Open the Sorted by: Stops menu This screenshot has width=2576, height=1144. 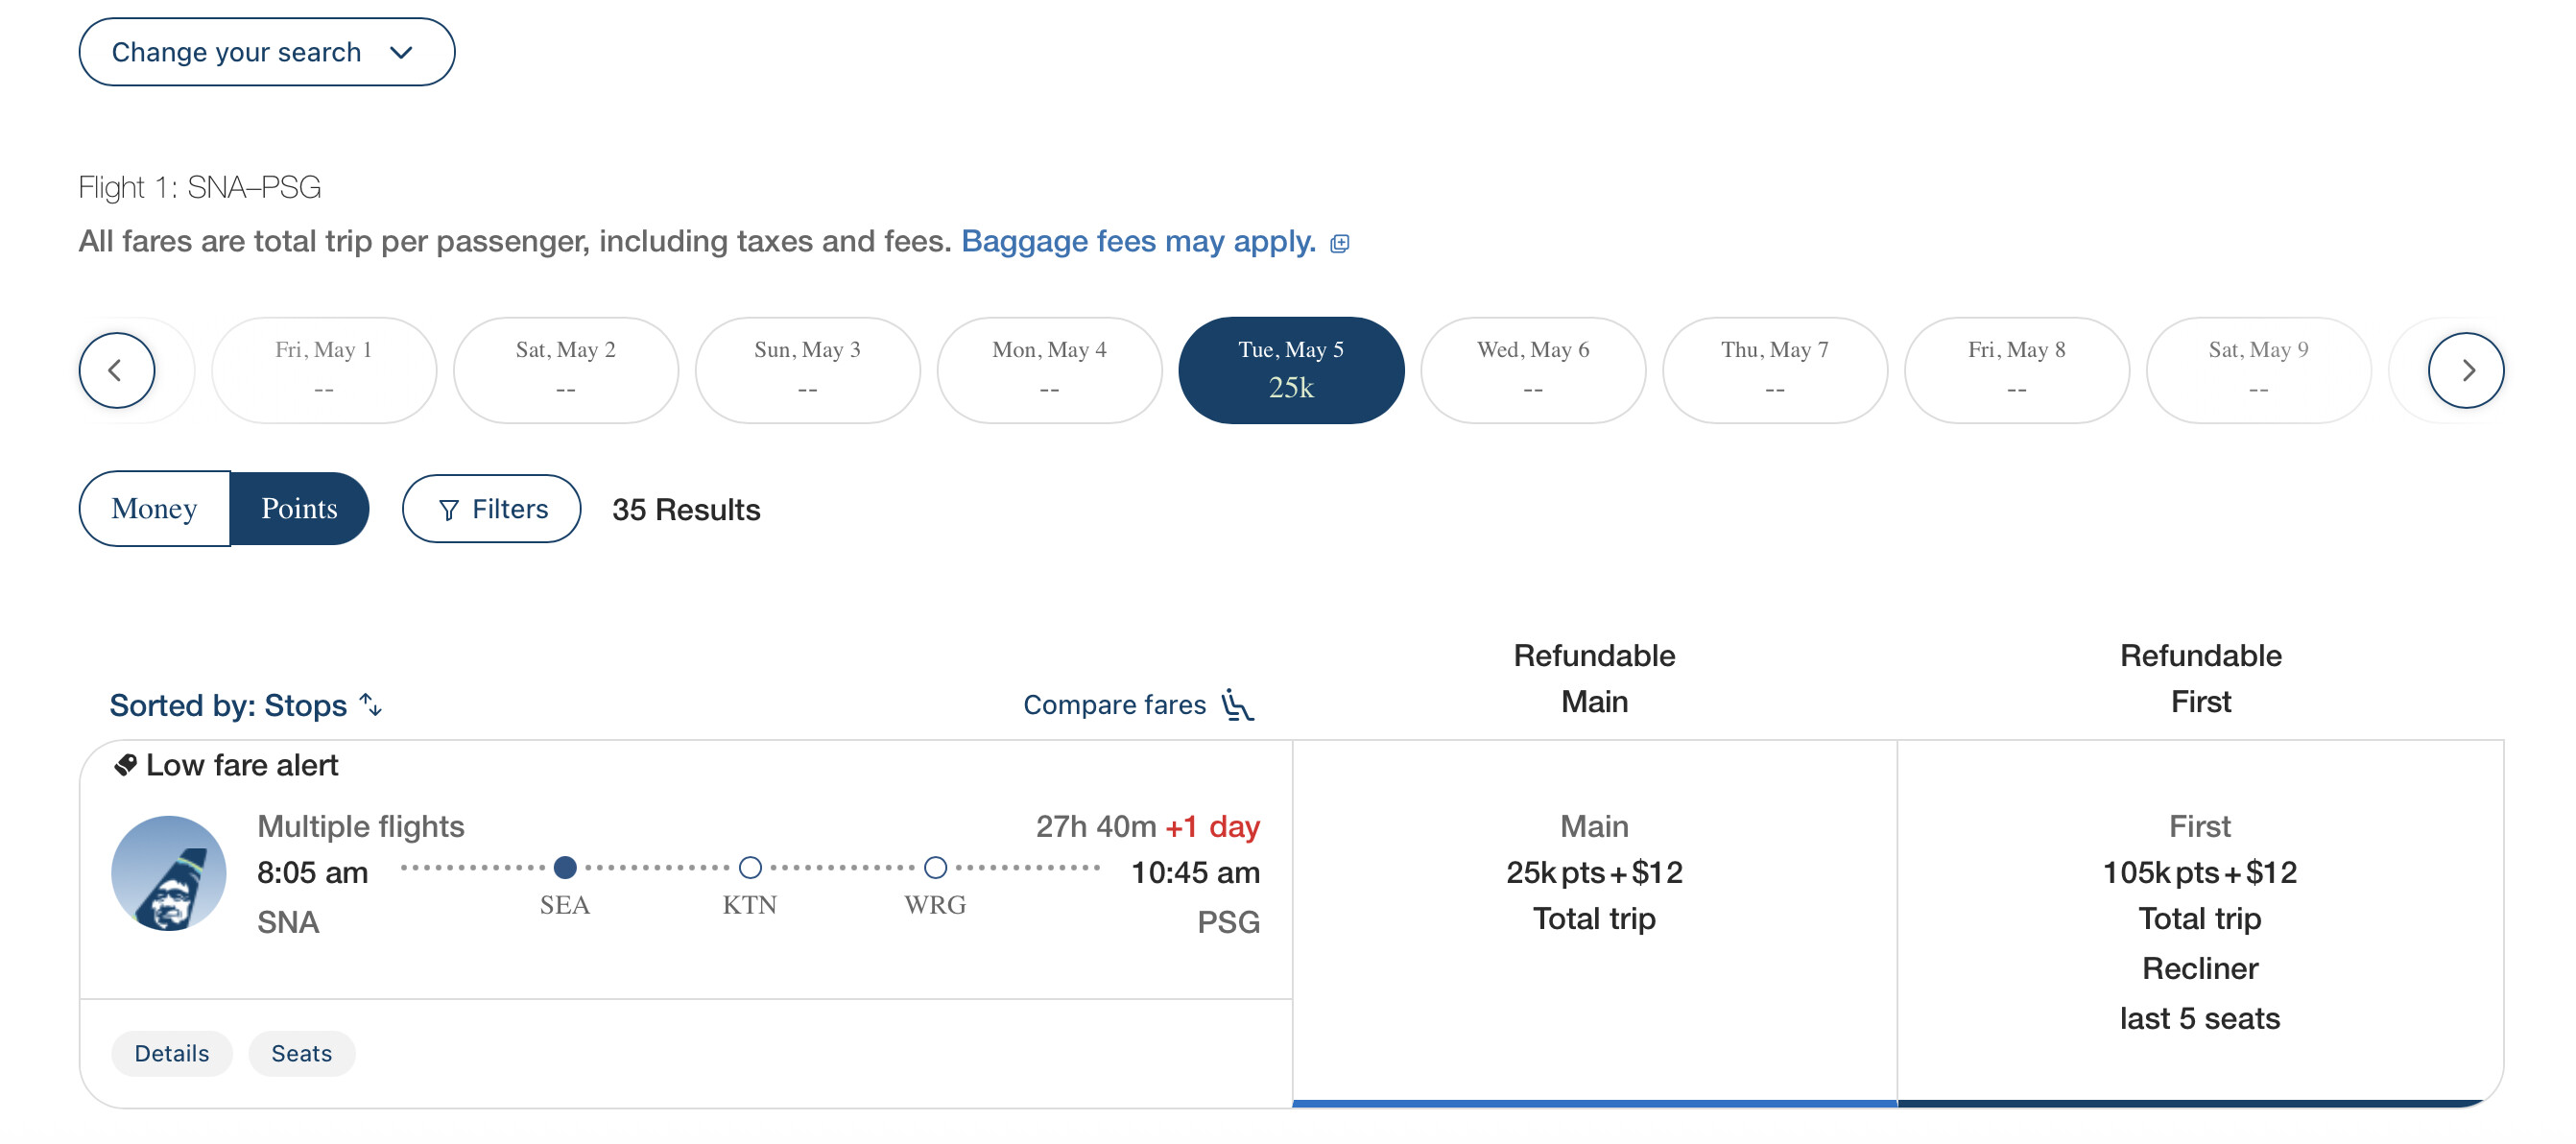pos(228,705)
